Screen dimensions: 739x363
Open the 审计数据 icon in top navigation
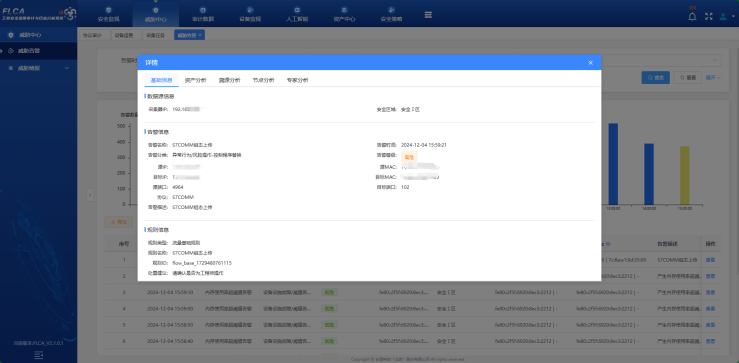[203, 10]
